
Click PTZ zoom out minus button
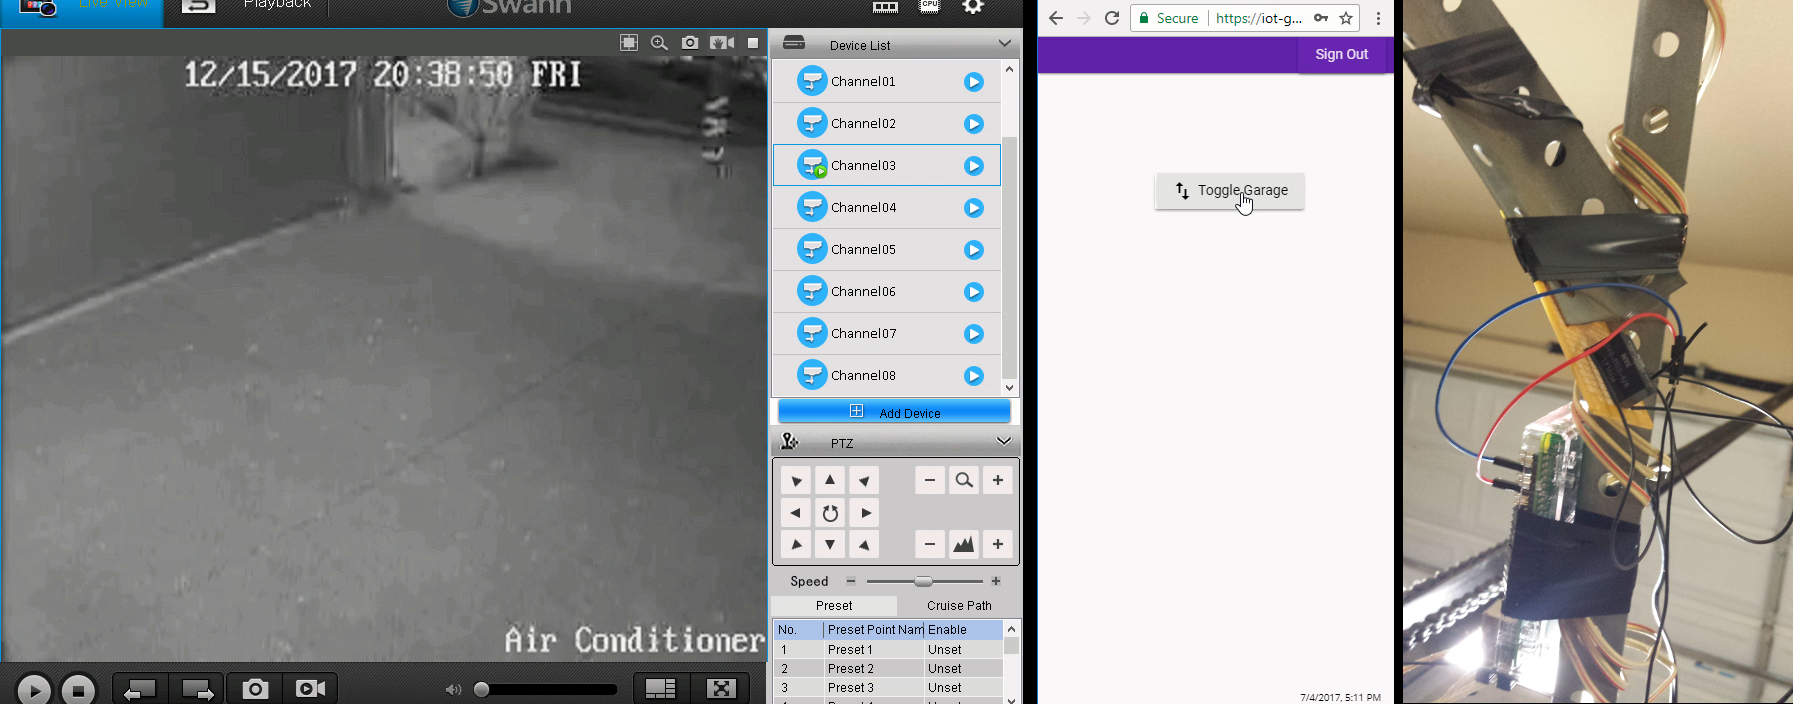(x=930, y=480)
